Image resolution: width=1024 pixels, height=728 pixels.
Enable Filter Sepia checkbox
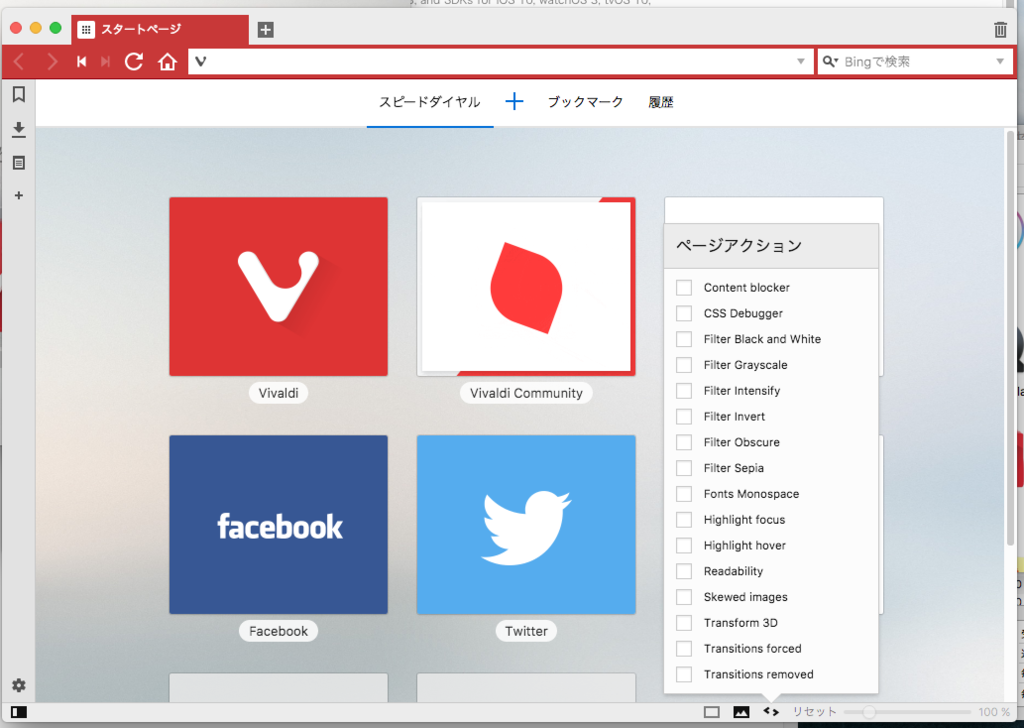click(x=684, y=468)
